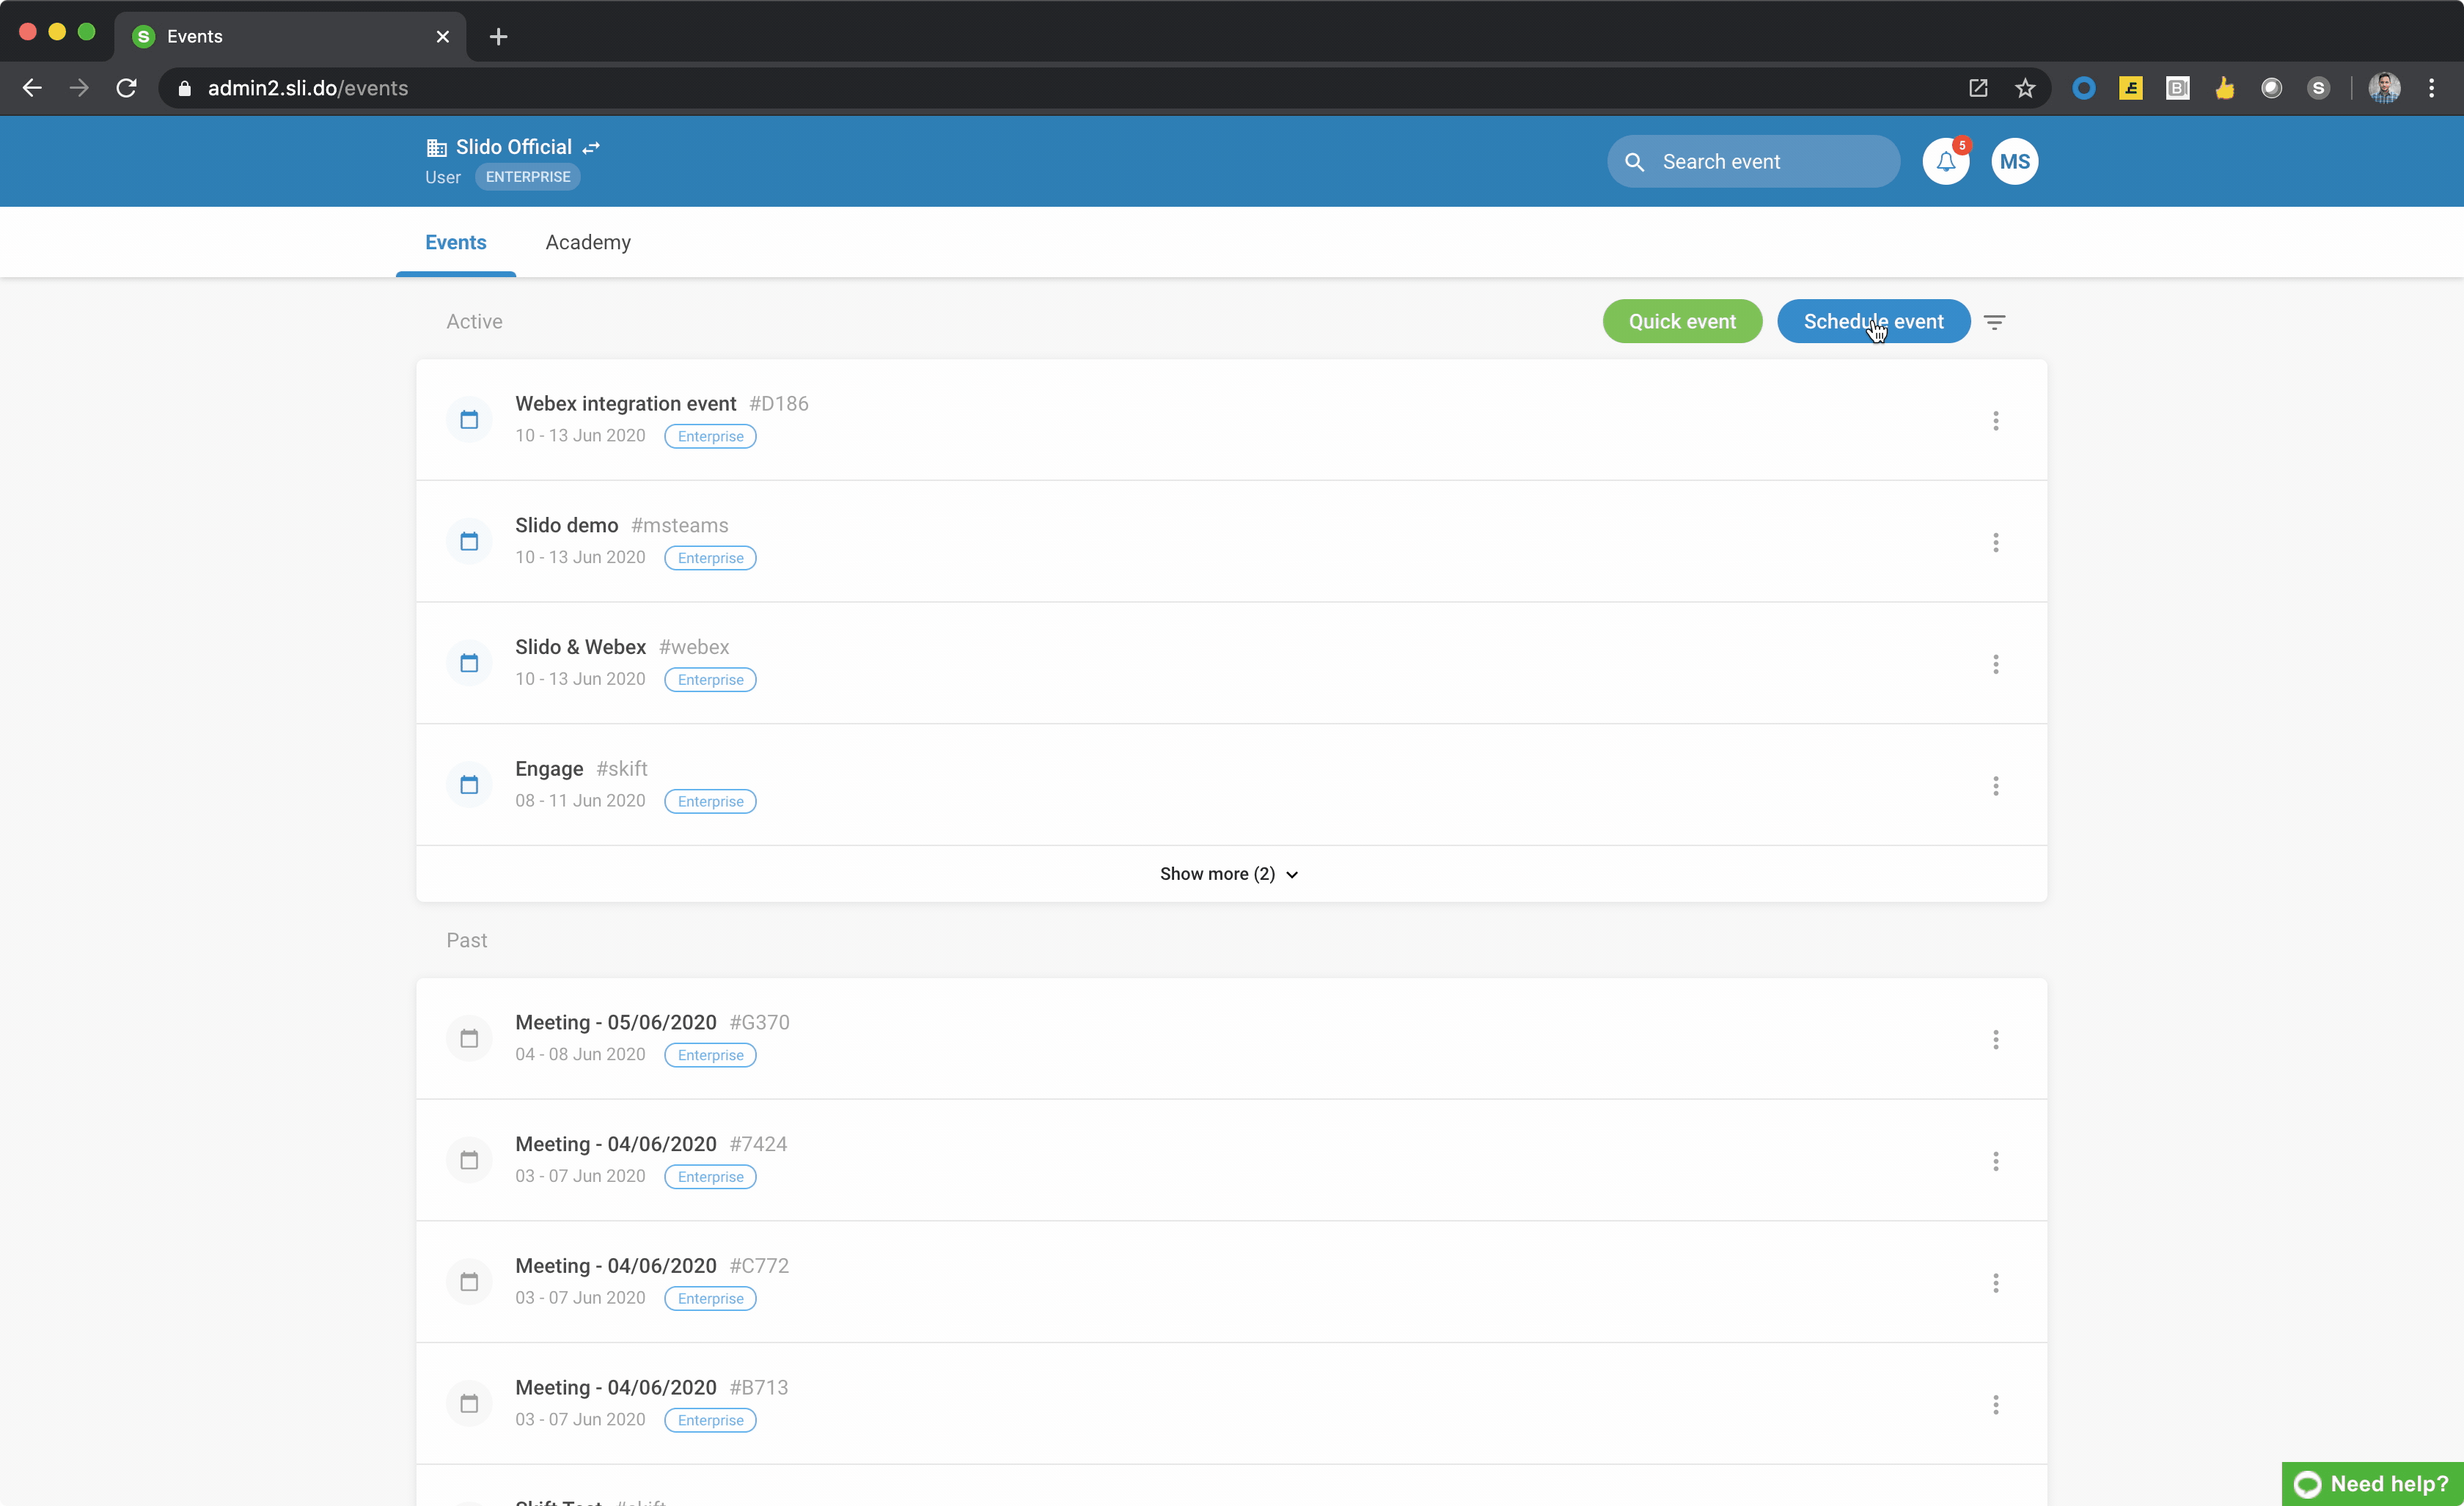Open options menu for Meeting #C772

[1995, 1283]
